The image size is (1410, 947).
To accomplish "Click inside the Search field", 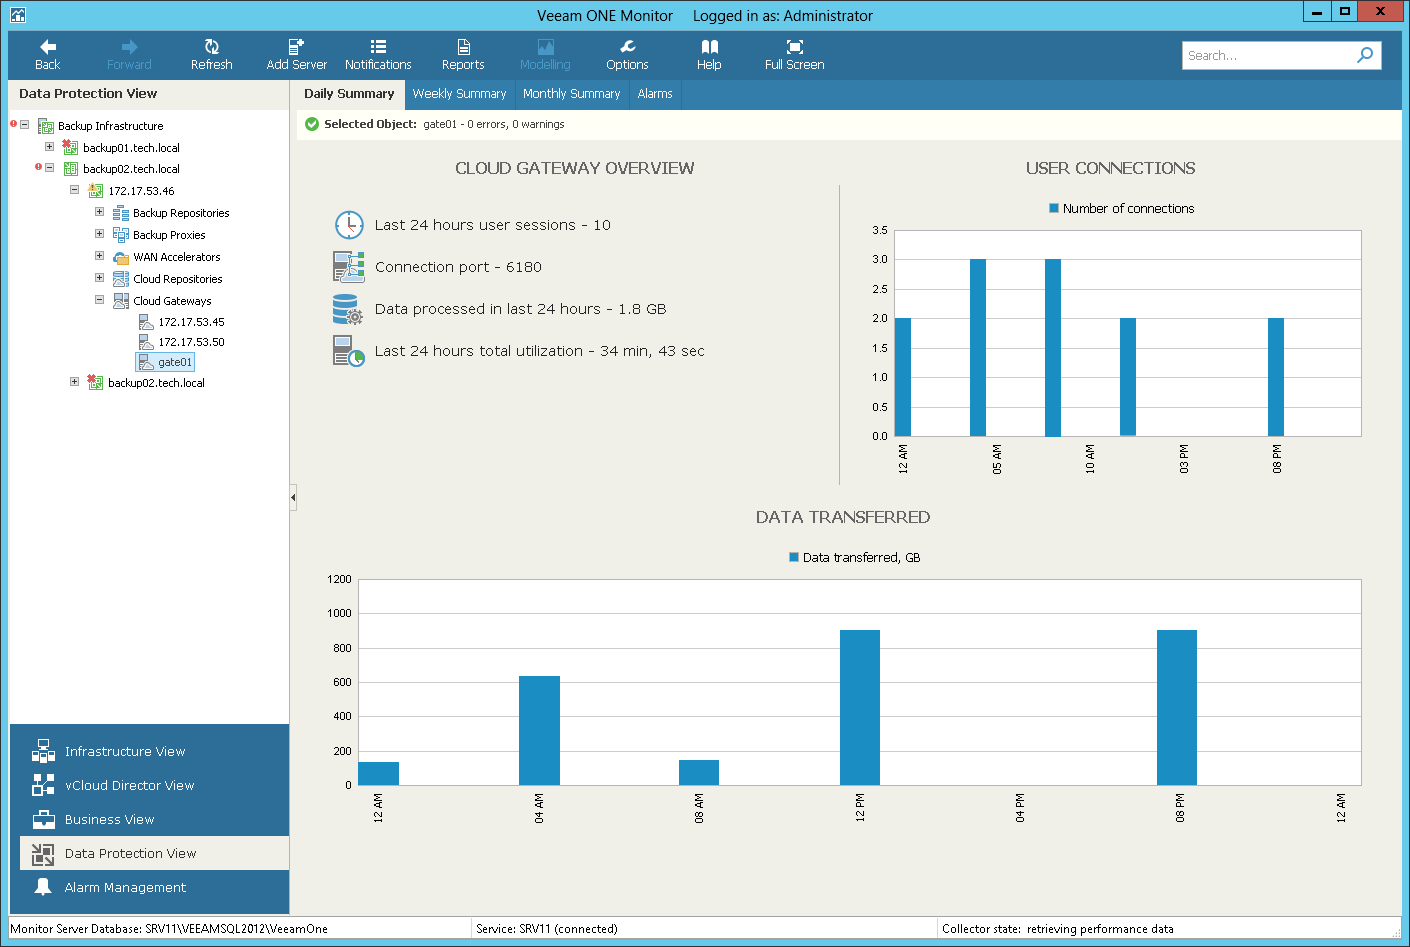I will click(x=1268, y=55).
